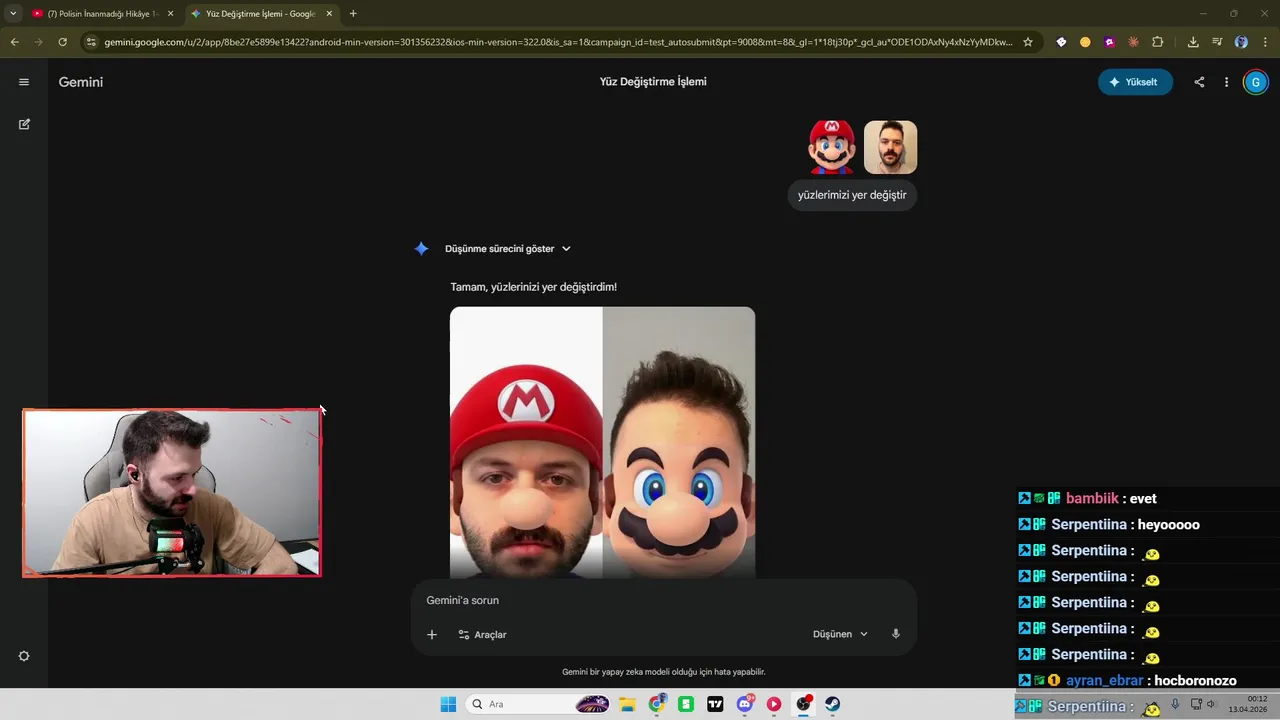1280x720 pixels.
Task: Click the webcam overlay video
Action: pos(172,493)
